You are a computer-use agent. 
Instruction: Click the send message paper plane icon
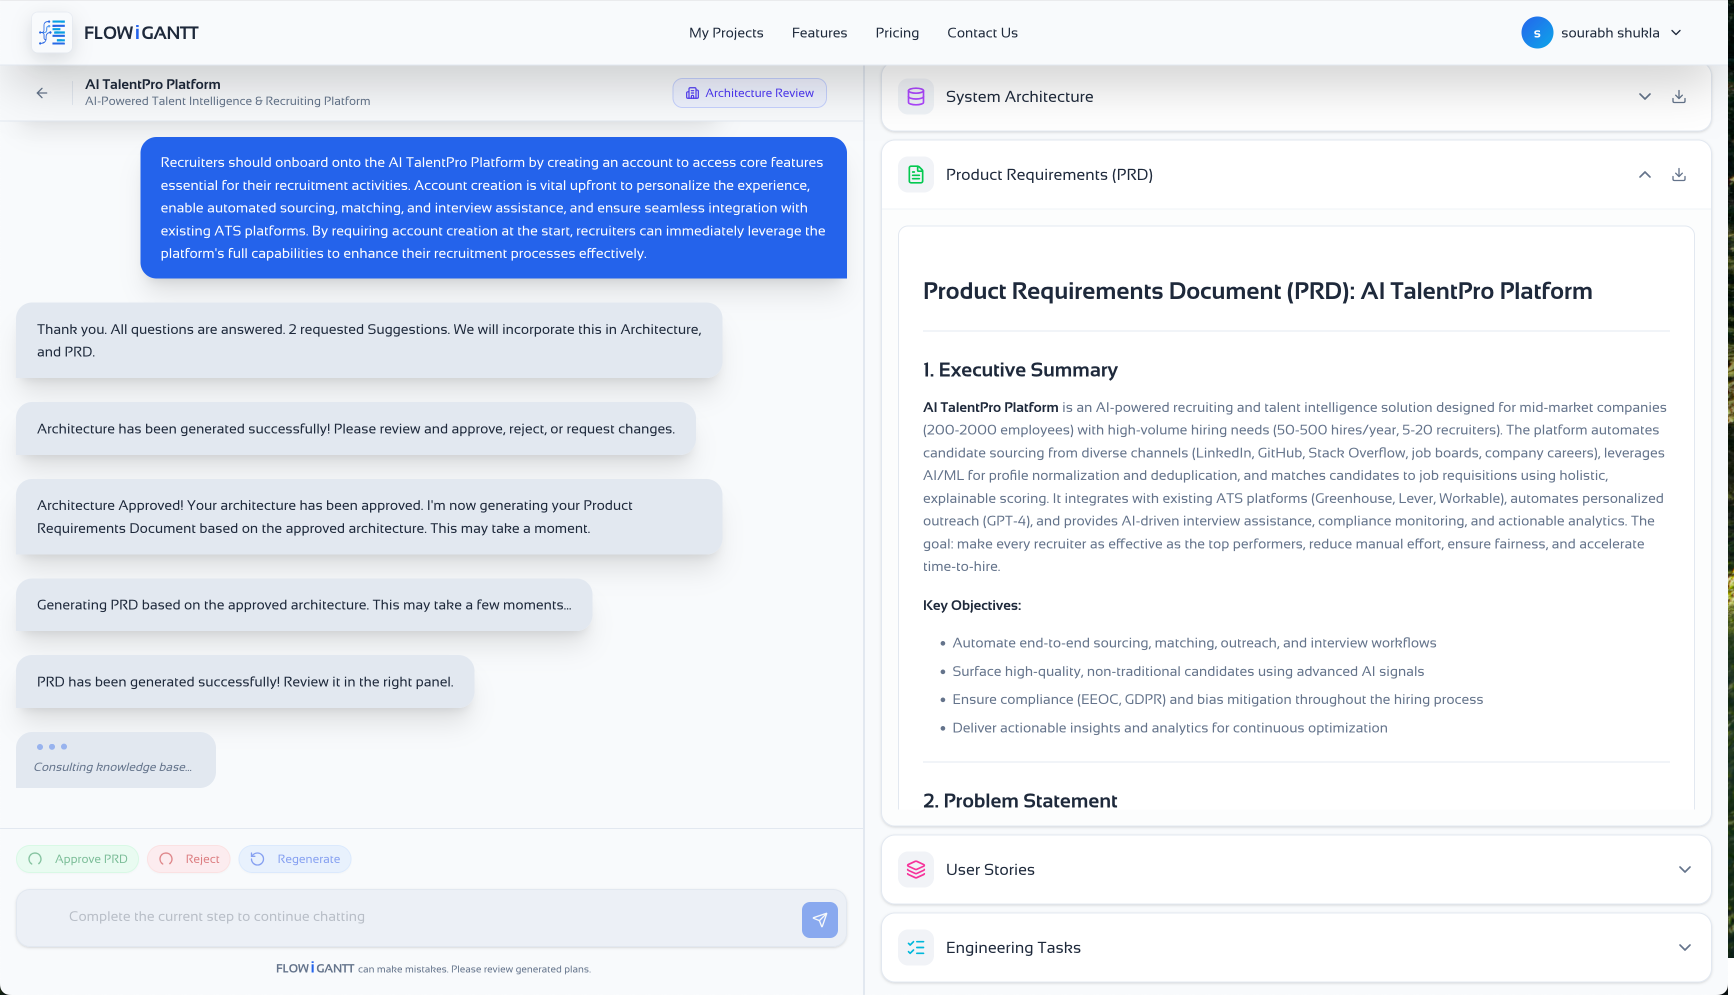click(x=819, y=920)
